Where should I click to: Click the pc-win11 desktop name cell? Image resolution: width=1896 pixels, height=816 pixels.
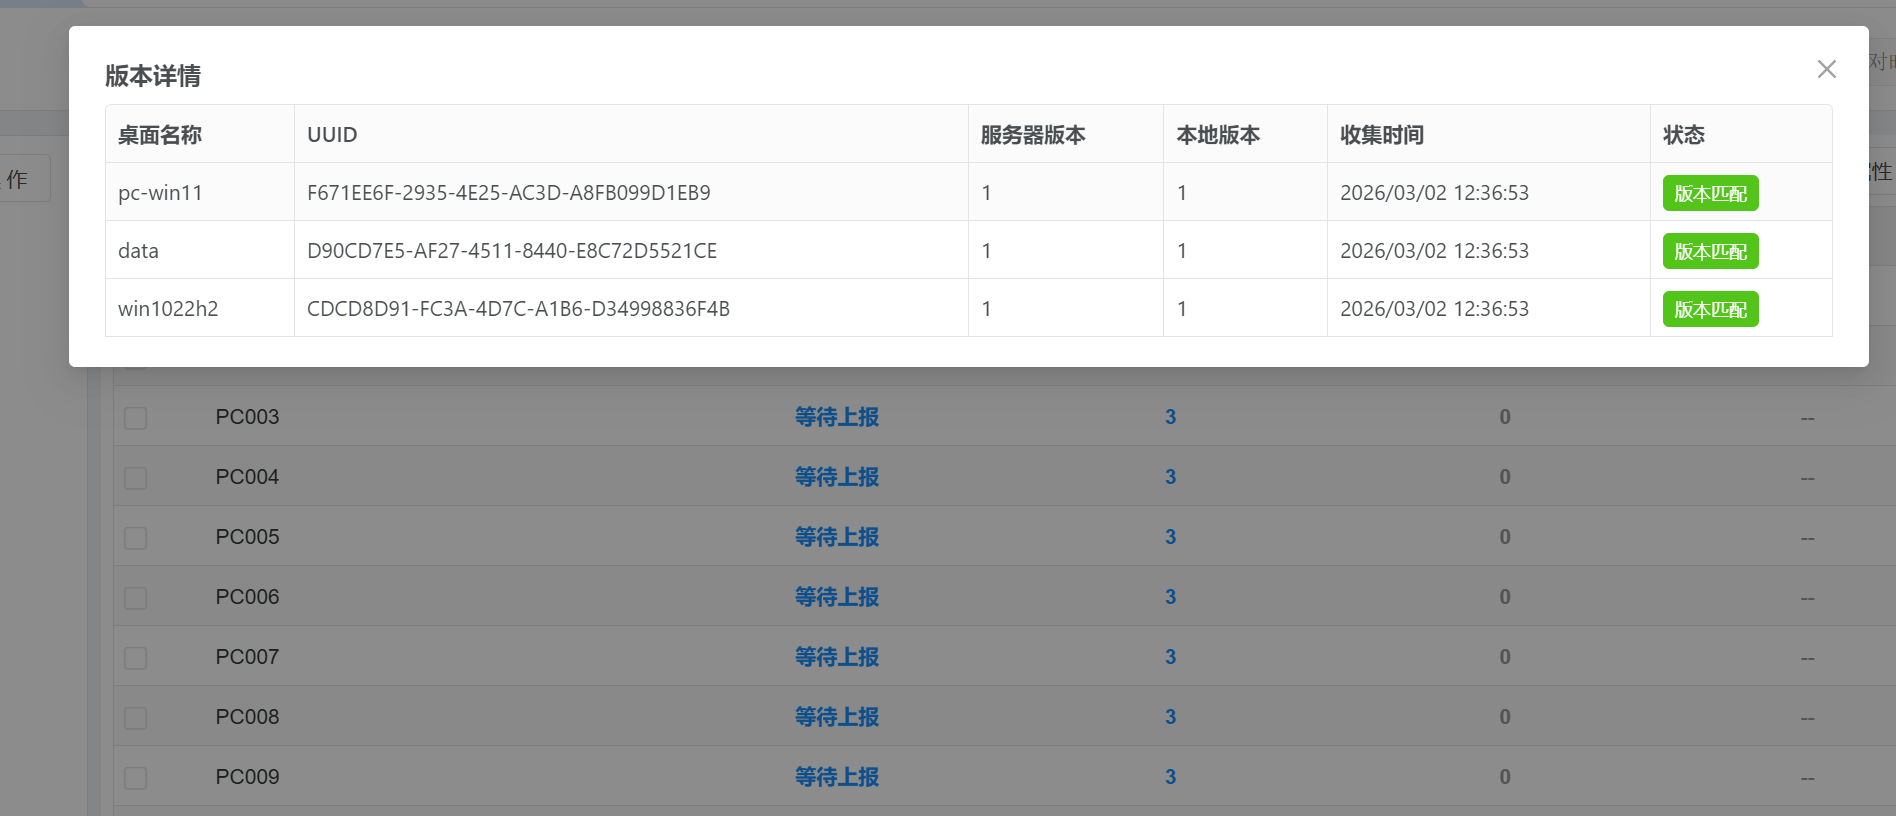tap(160, 193)
